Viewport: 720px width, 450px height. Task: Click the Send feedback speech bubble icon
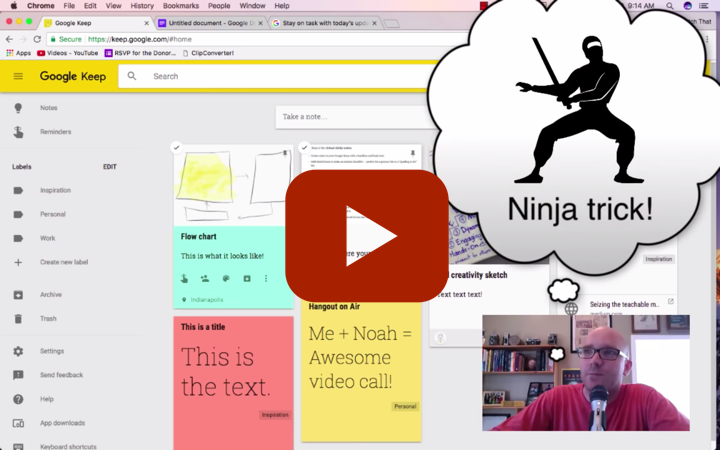[x=18, y=375]
